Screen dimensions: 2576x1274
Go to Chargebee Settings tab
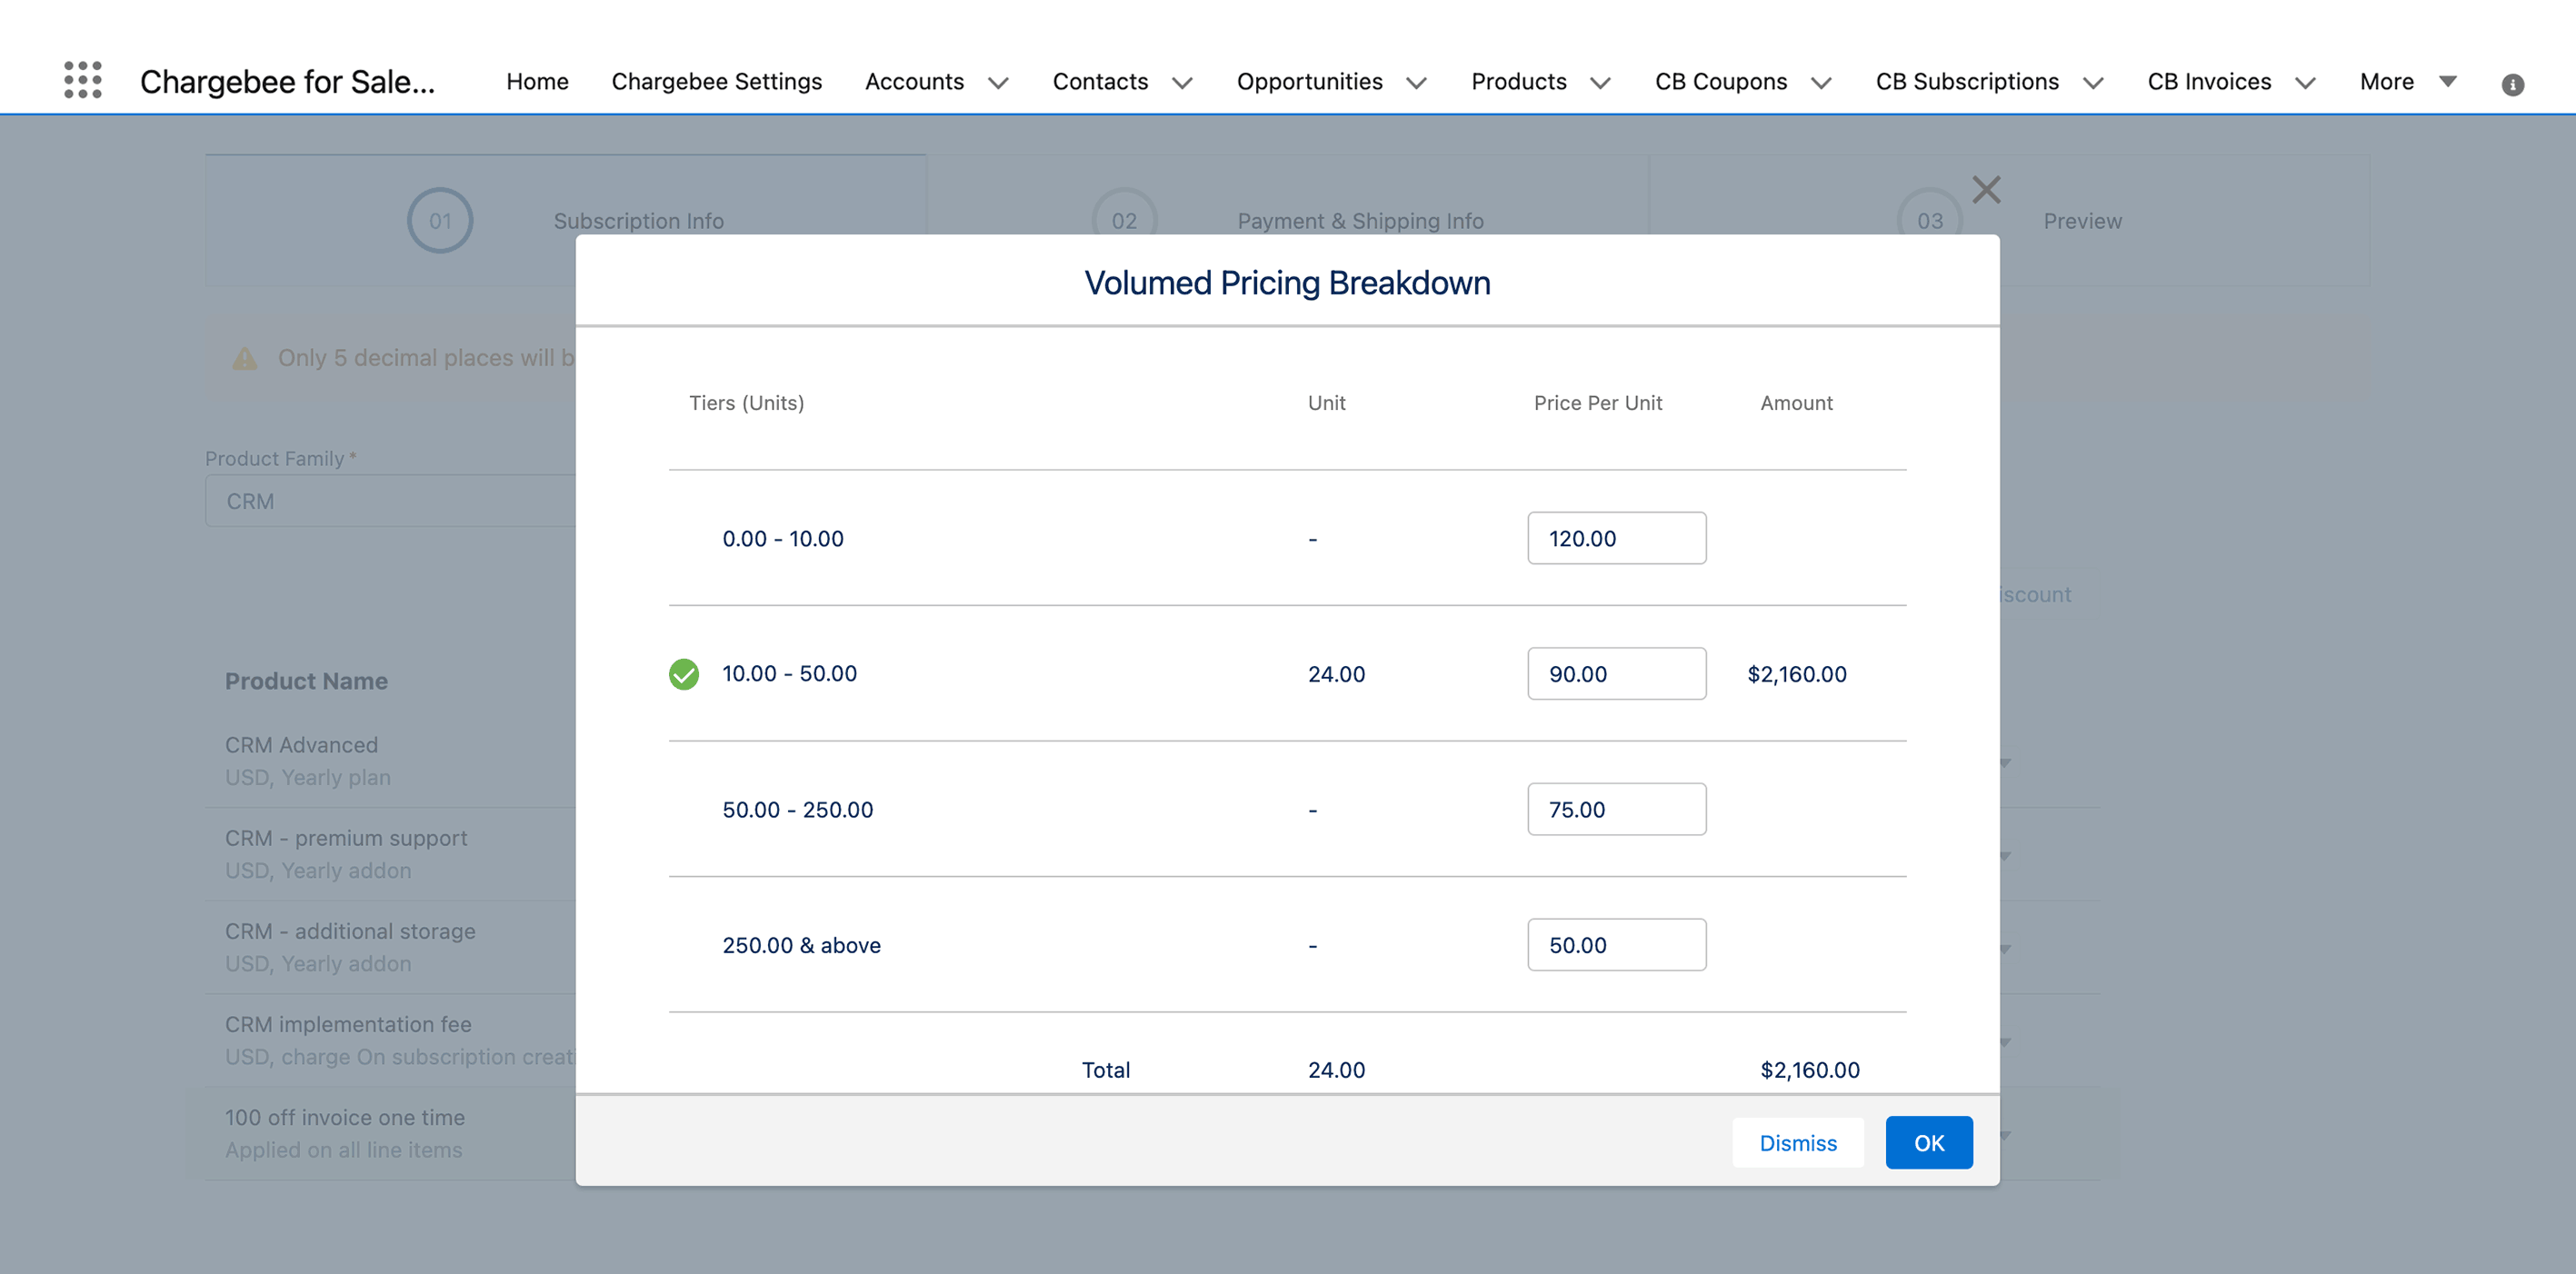tap(716, 81)
